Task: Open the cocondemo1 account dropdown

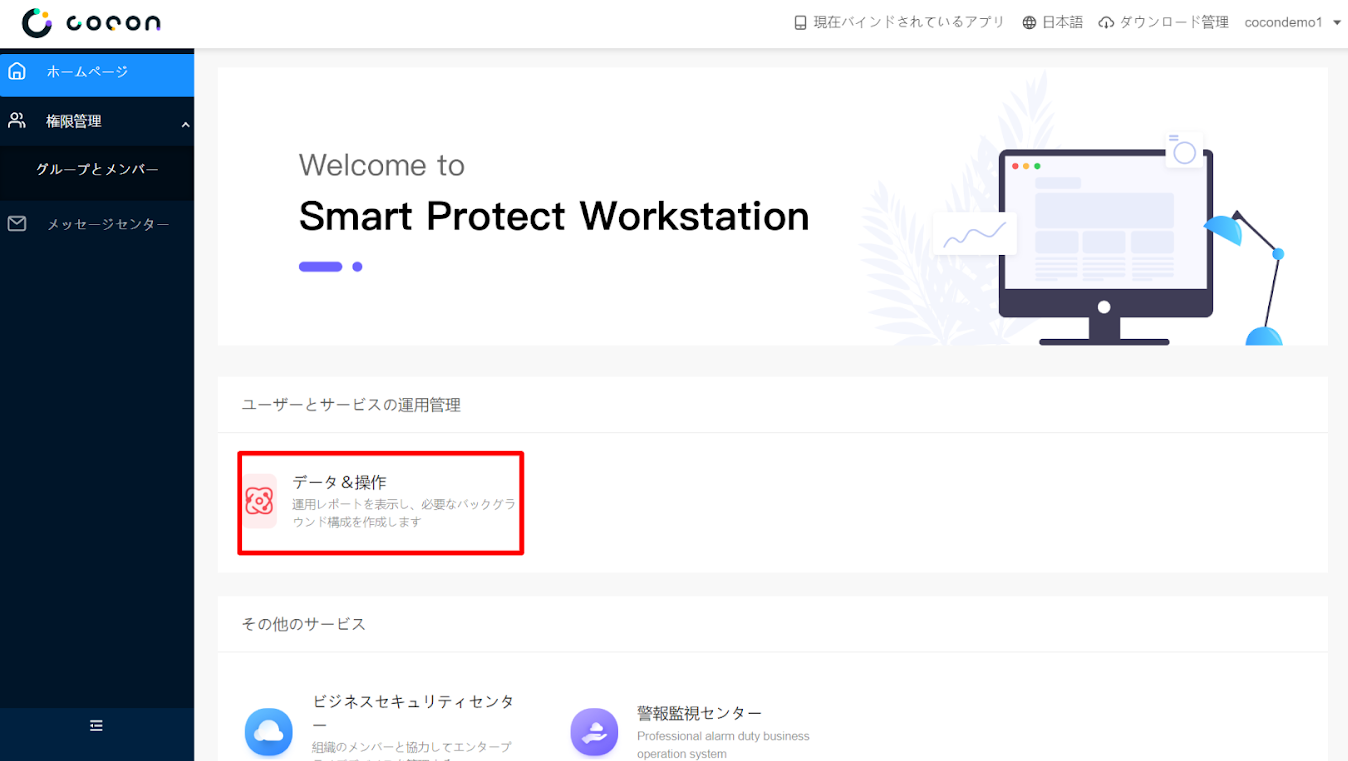Action: pos(1292,23)
